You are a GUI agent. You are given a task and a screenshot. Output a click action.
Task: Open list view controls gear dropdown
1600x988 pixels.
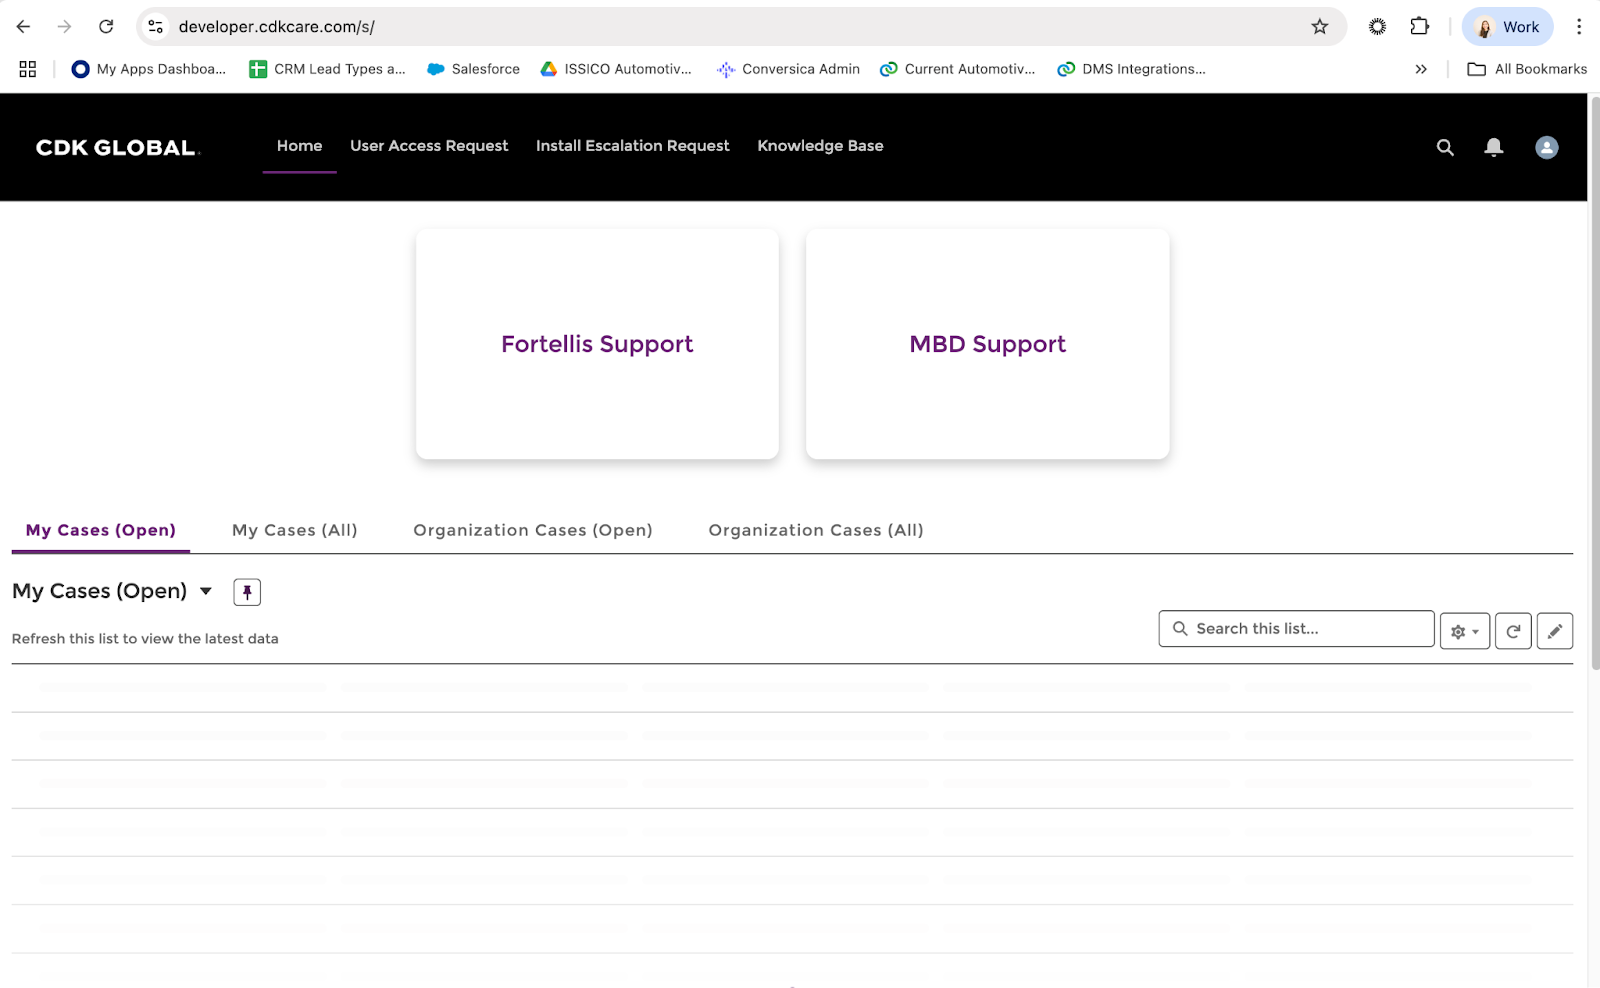click(x=1464, y=631)
